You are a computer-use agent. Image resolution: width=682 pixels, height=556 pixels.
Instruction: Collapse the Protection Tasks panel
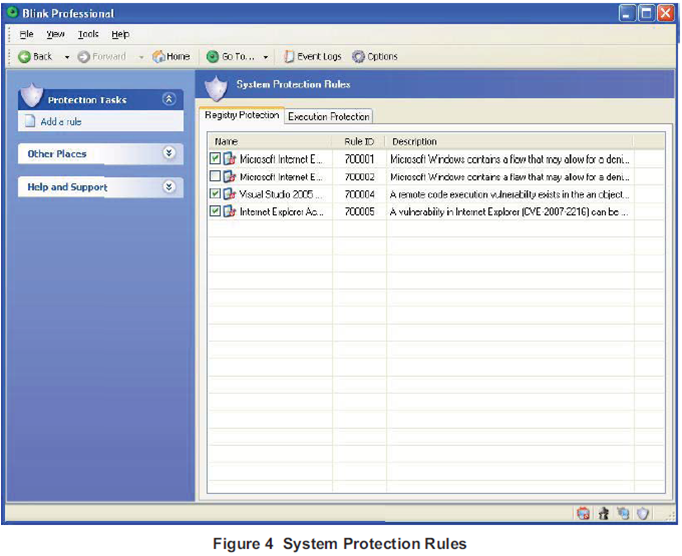pyautogui.click(x=169, y=99)
